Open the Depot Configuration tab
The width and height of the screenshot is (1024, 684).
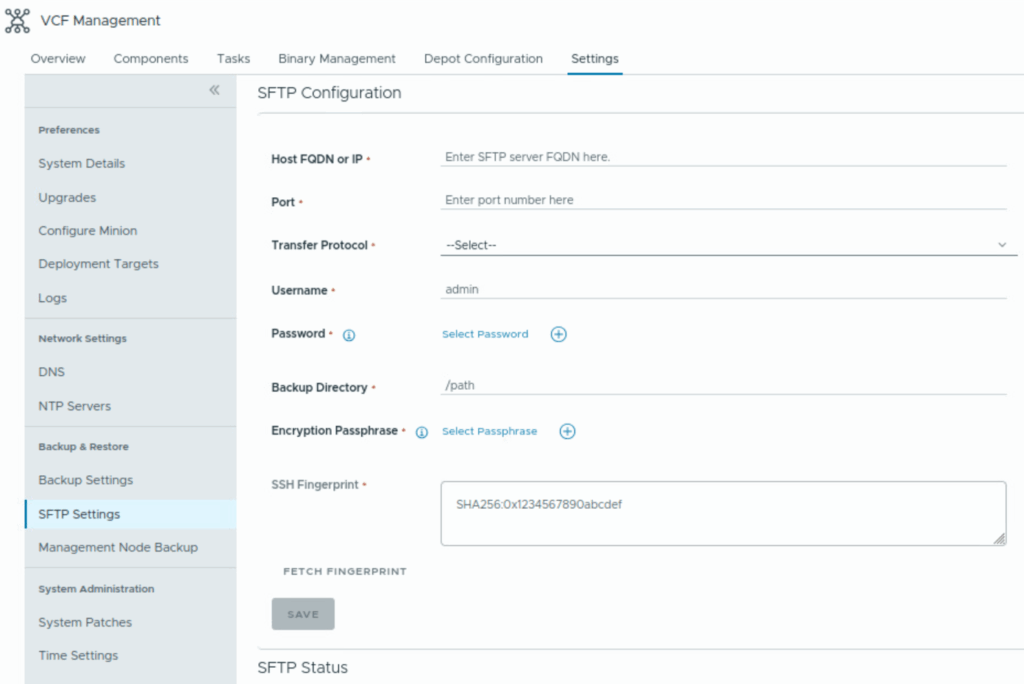(x=483, y=59)
